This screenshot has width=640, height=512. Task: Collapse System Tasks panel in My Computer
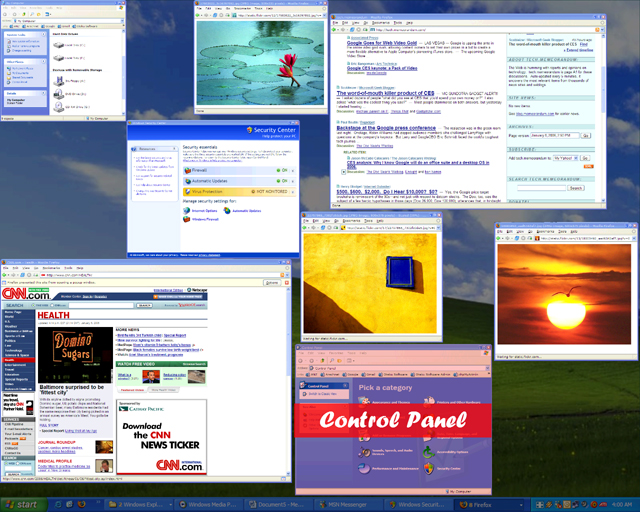point(43,35)
